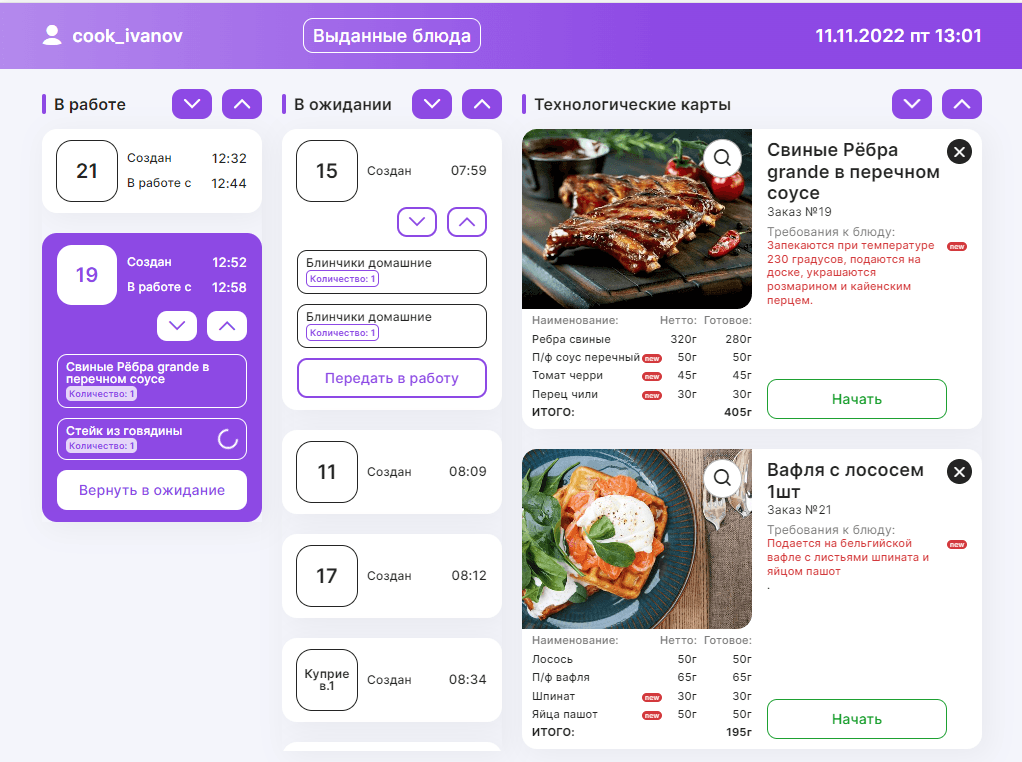
Task: Click Вернуть в ожидание for order 19
Action: pyautogui.click(x=152, y=490)
